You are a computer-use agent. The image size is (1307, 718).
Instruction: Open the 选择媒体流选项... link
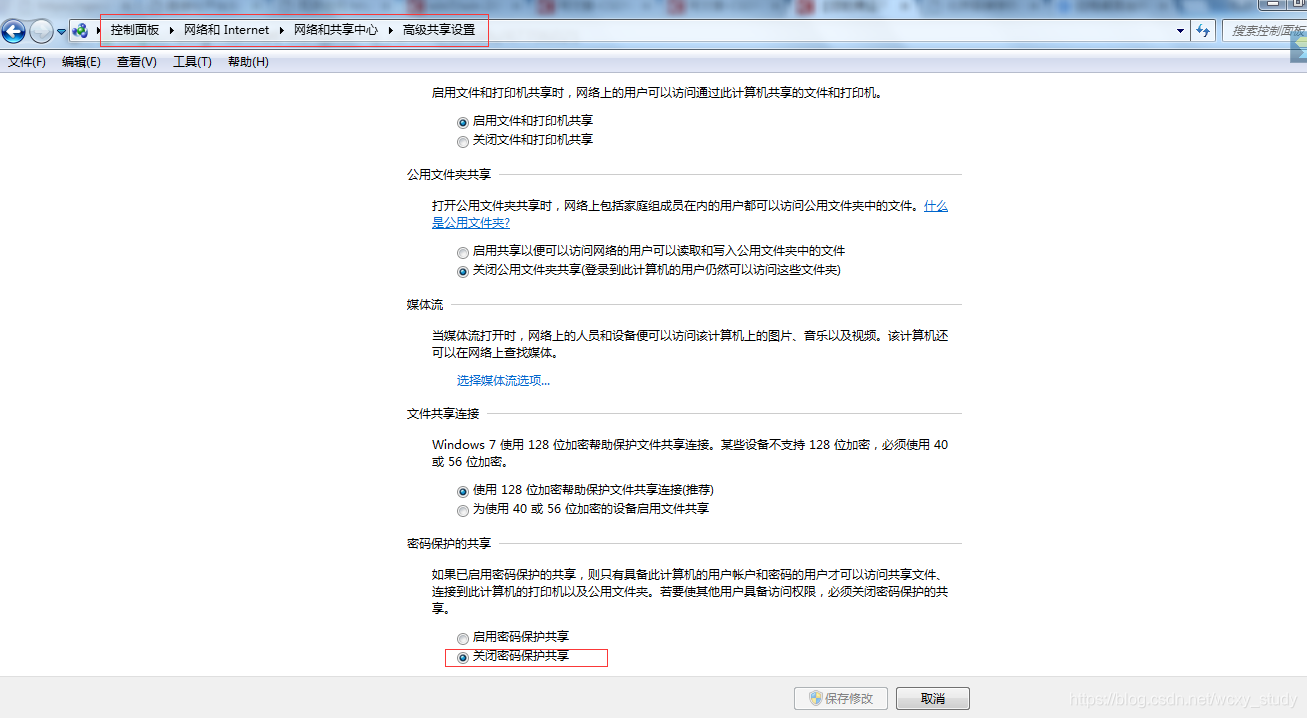503,380
